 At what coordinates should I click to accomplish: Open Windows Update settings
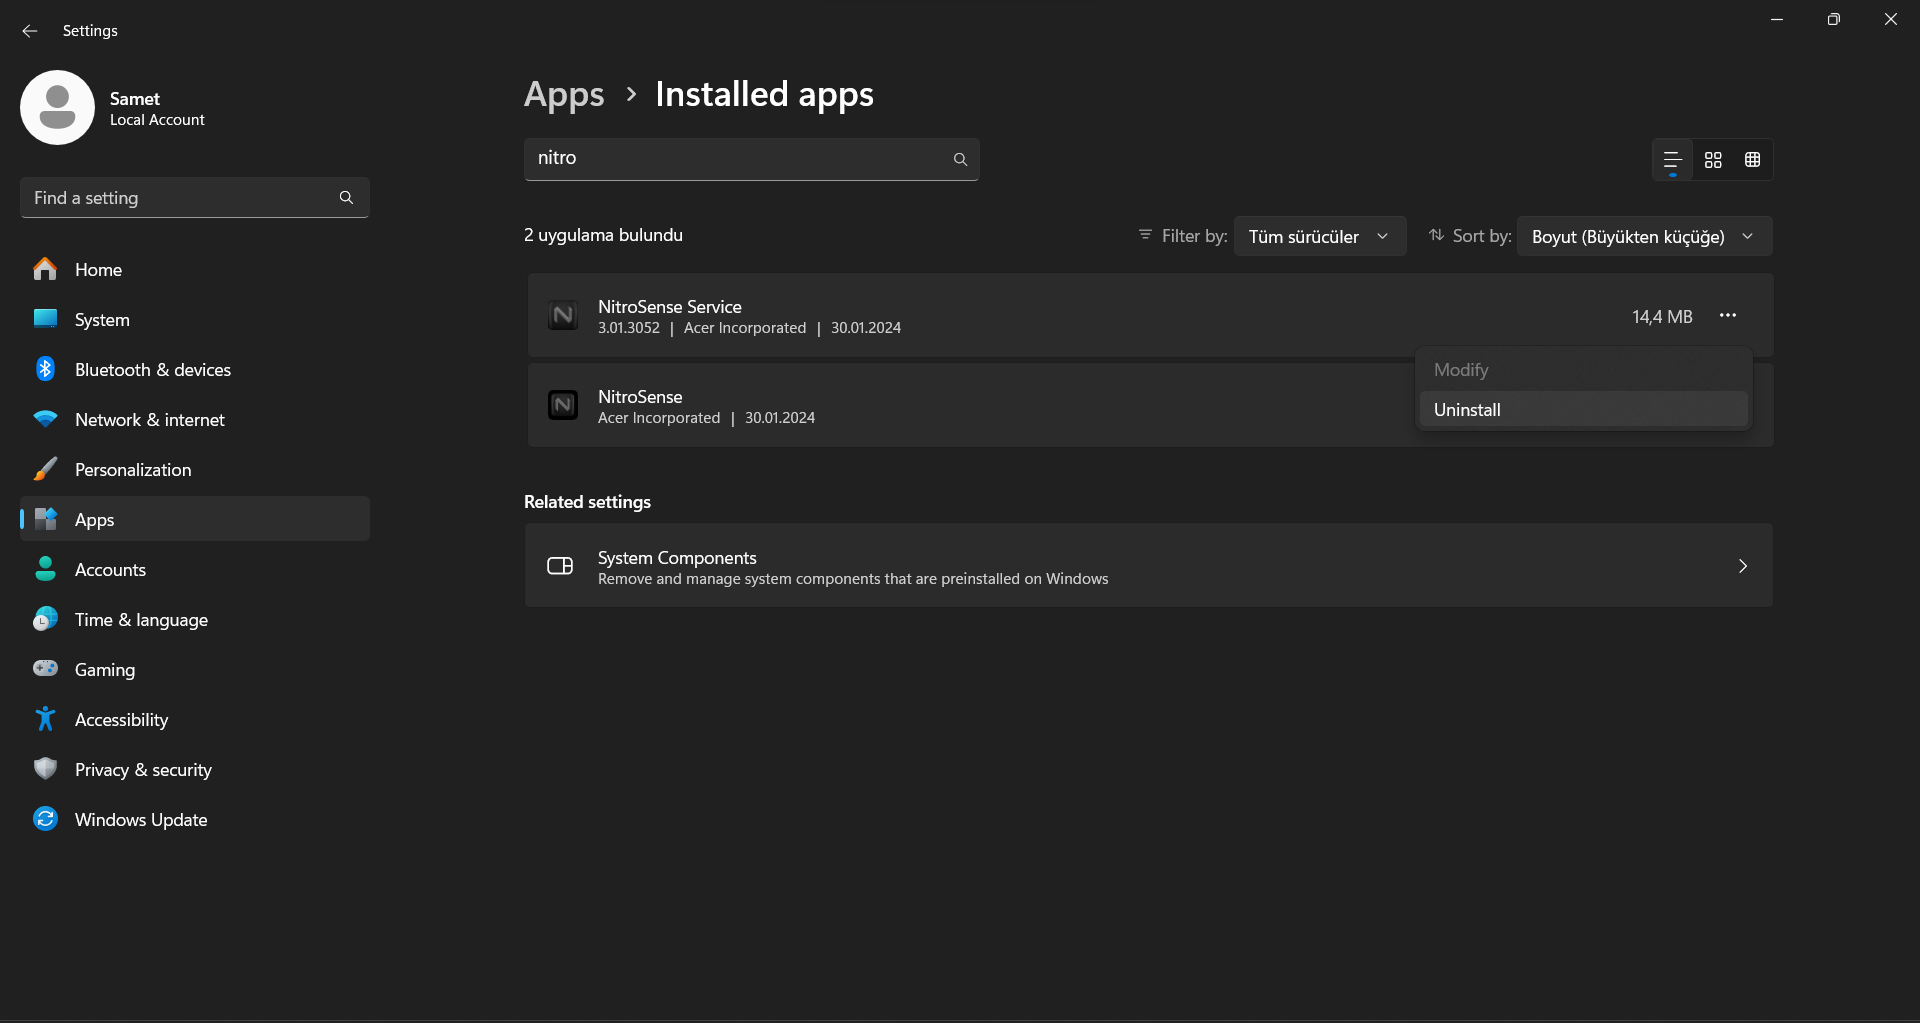pos(141,820)
